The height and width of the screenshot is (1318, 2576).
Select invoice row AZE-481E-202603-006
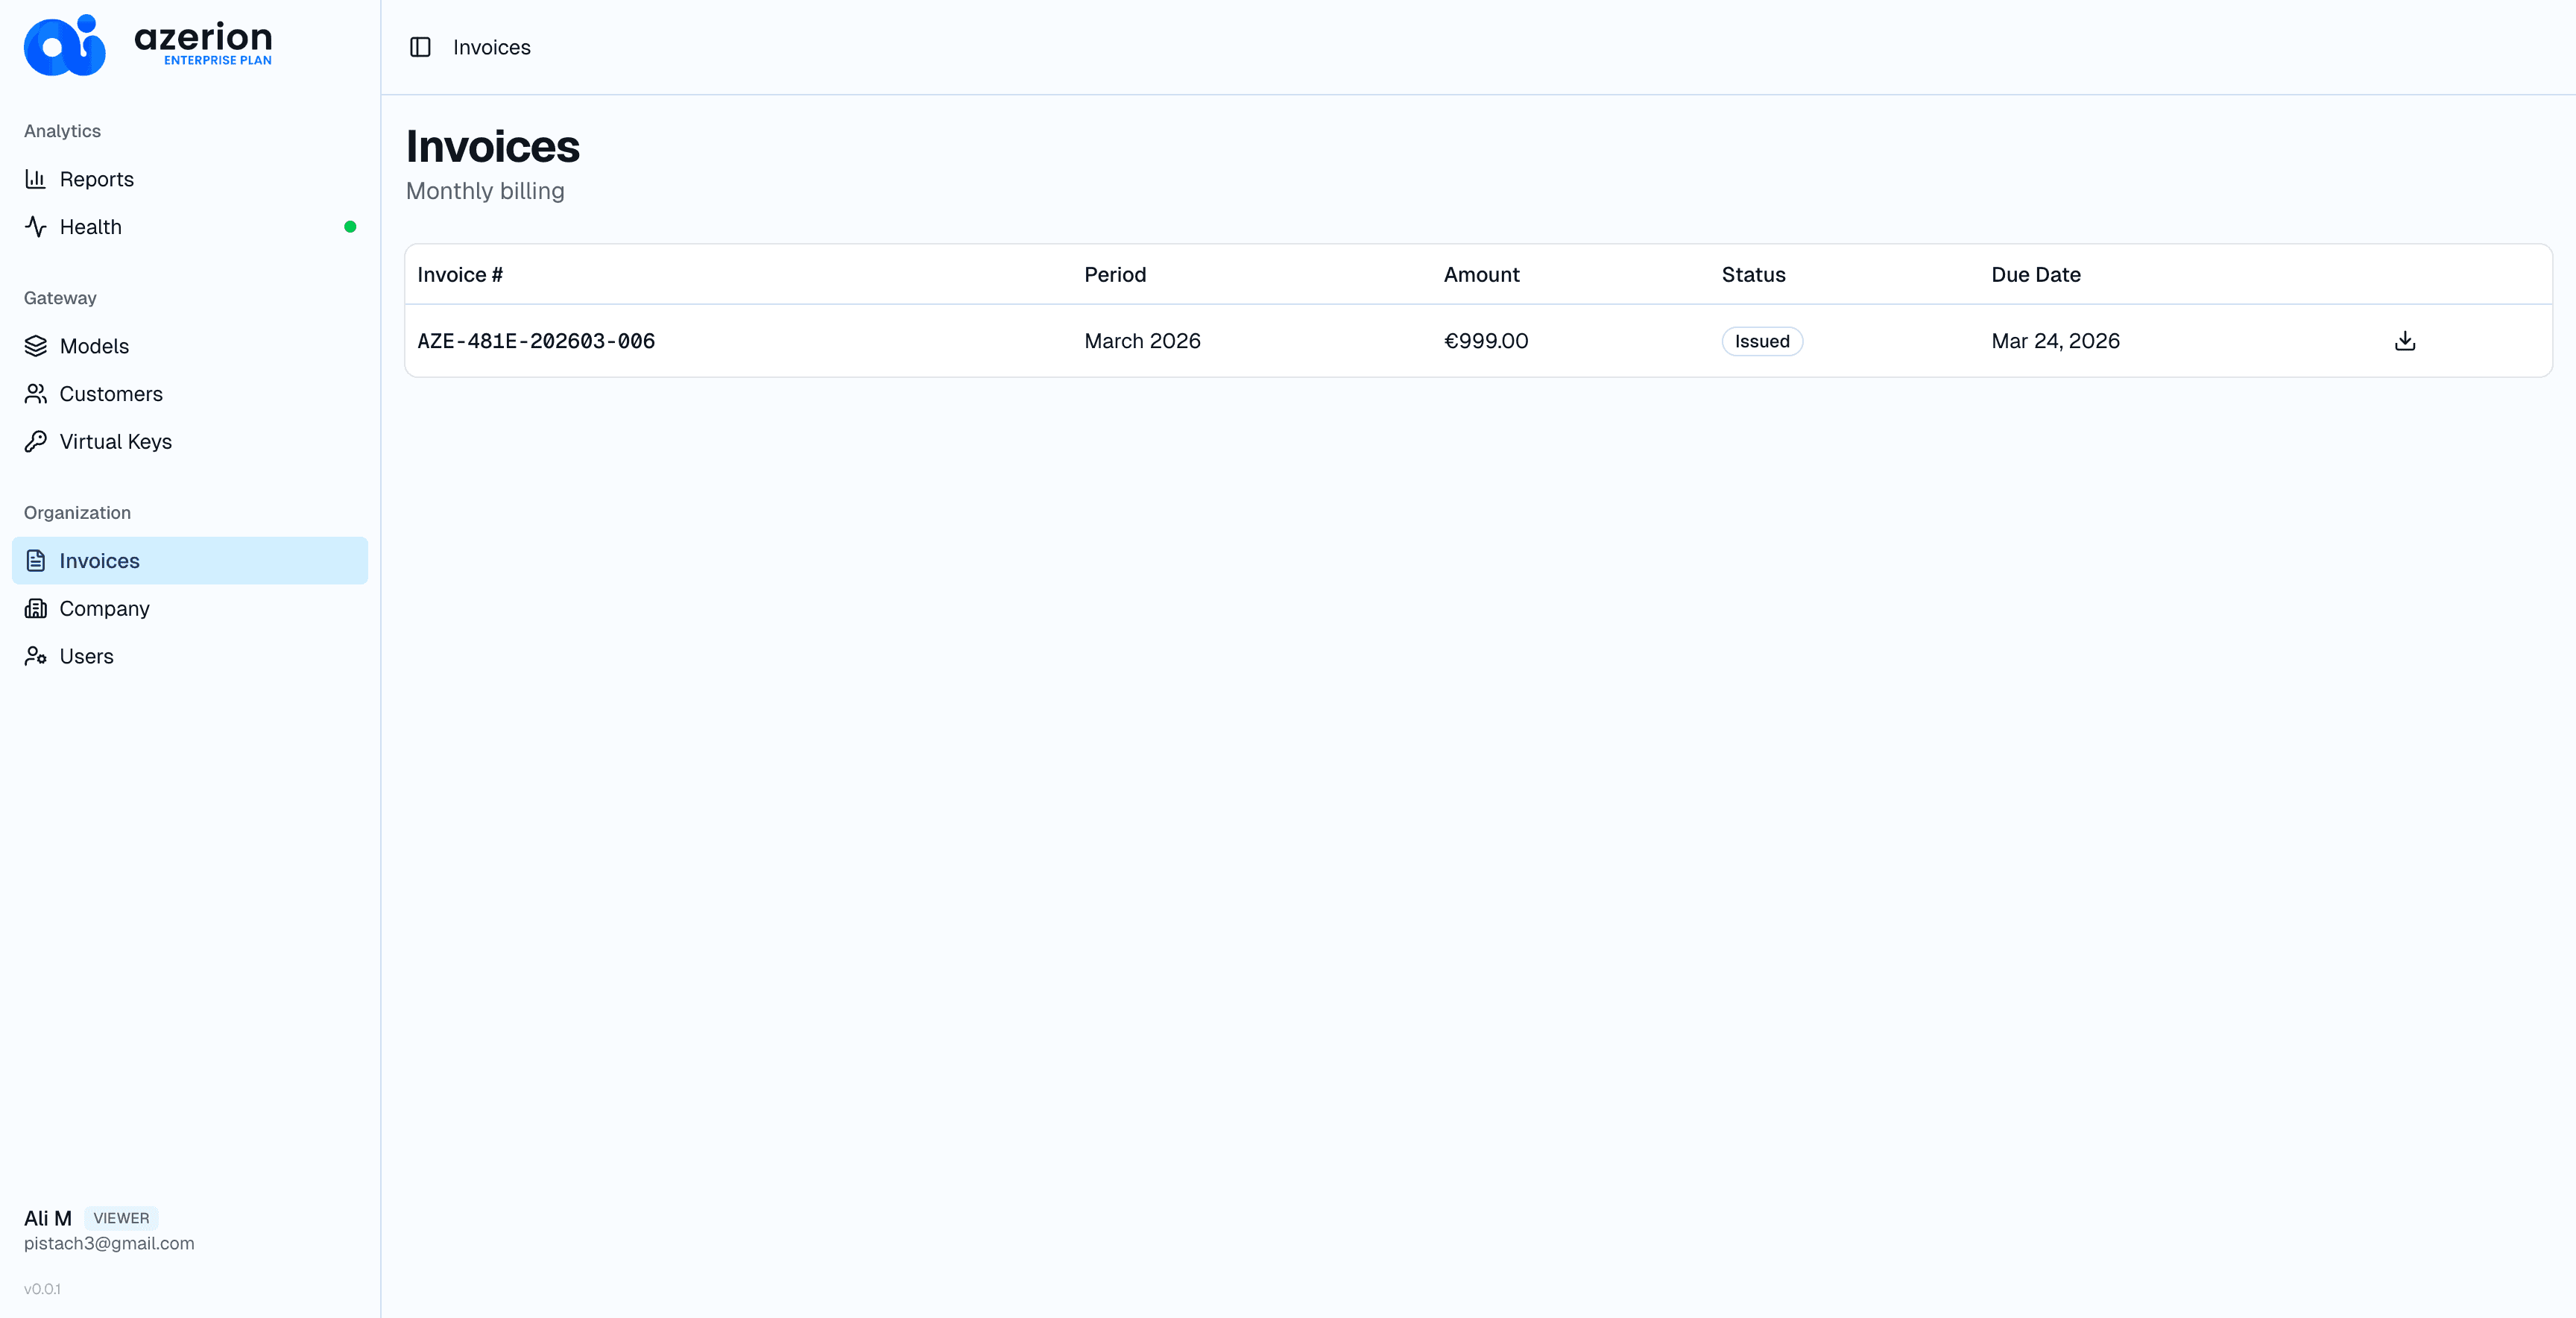(x=1200, y=341)
